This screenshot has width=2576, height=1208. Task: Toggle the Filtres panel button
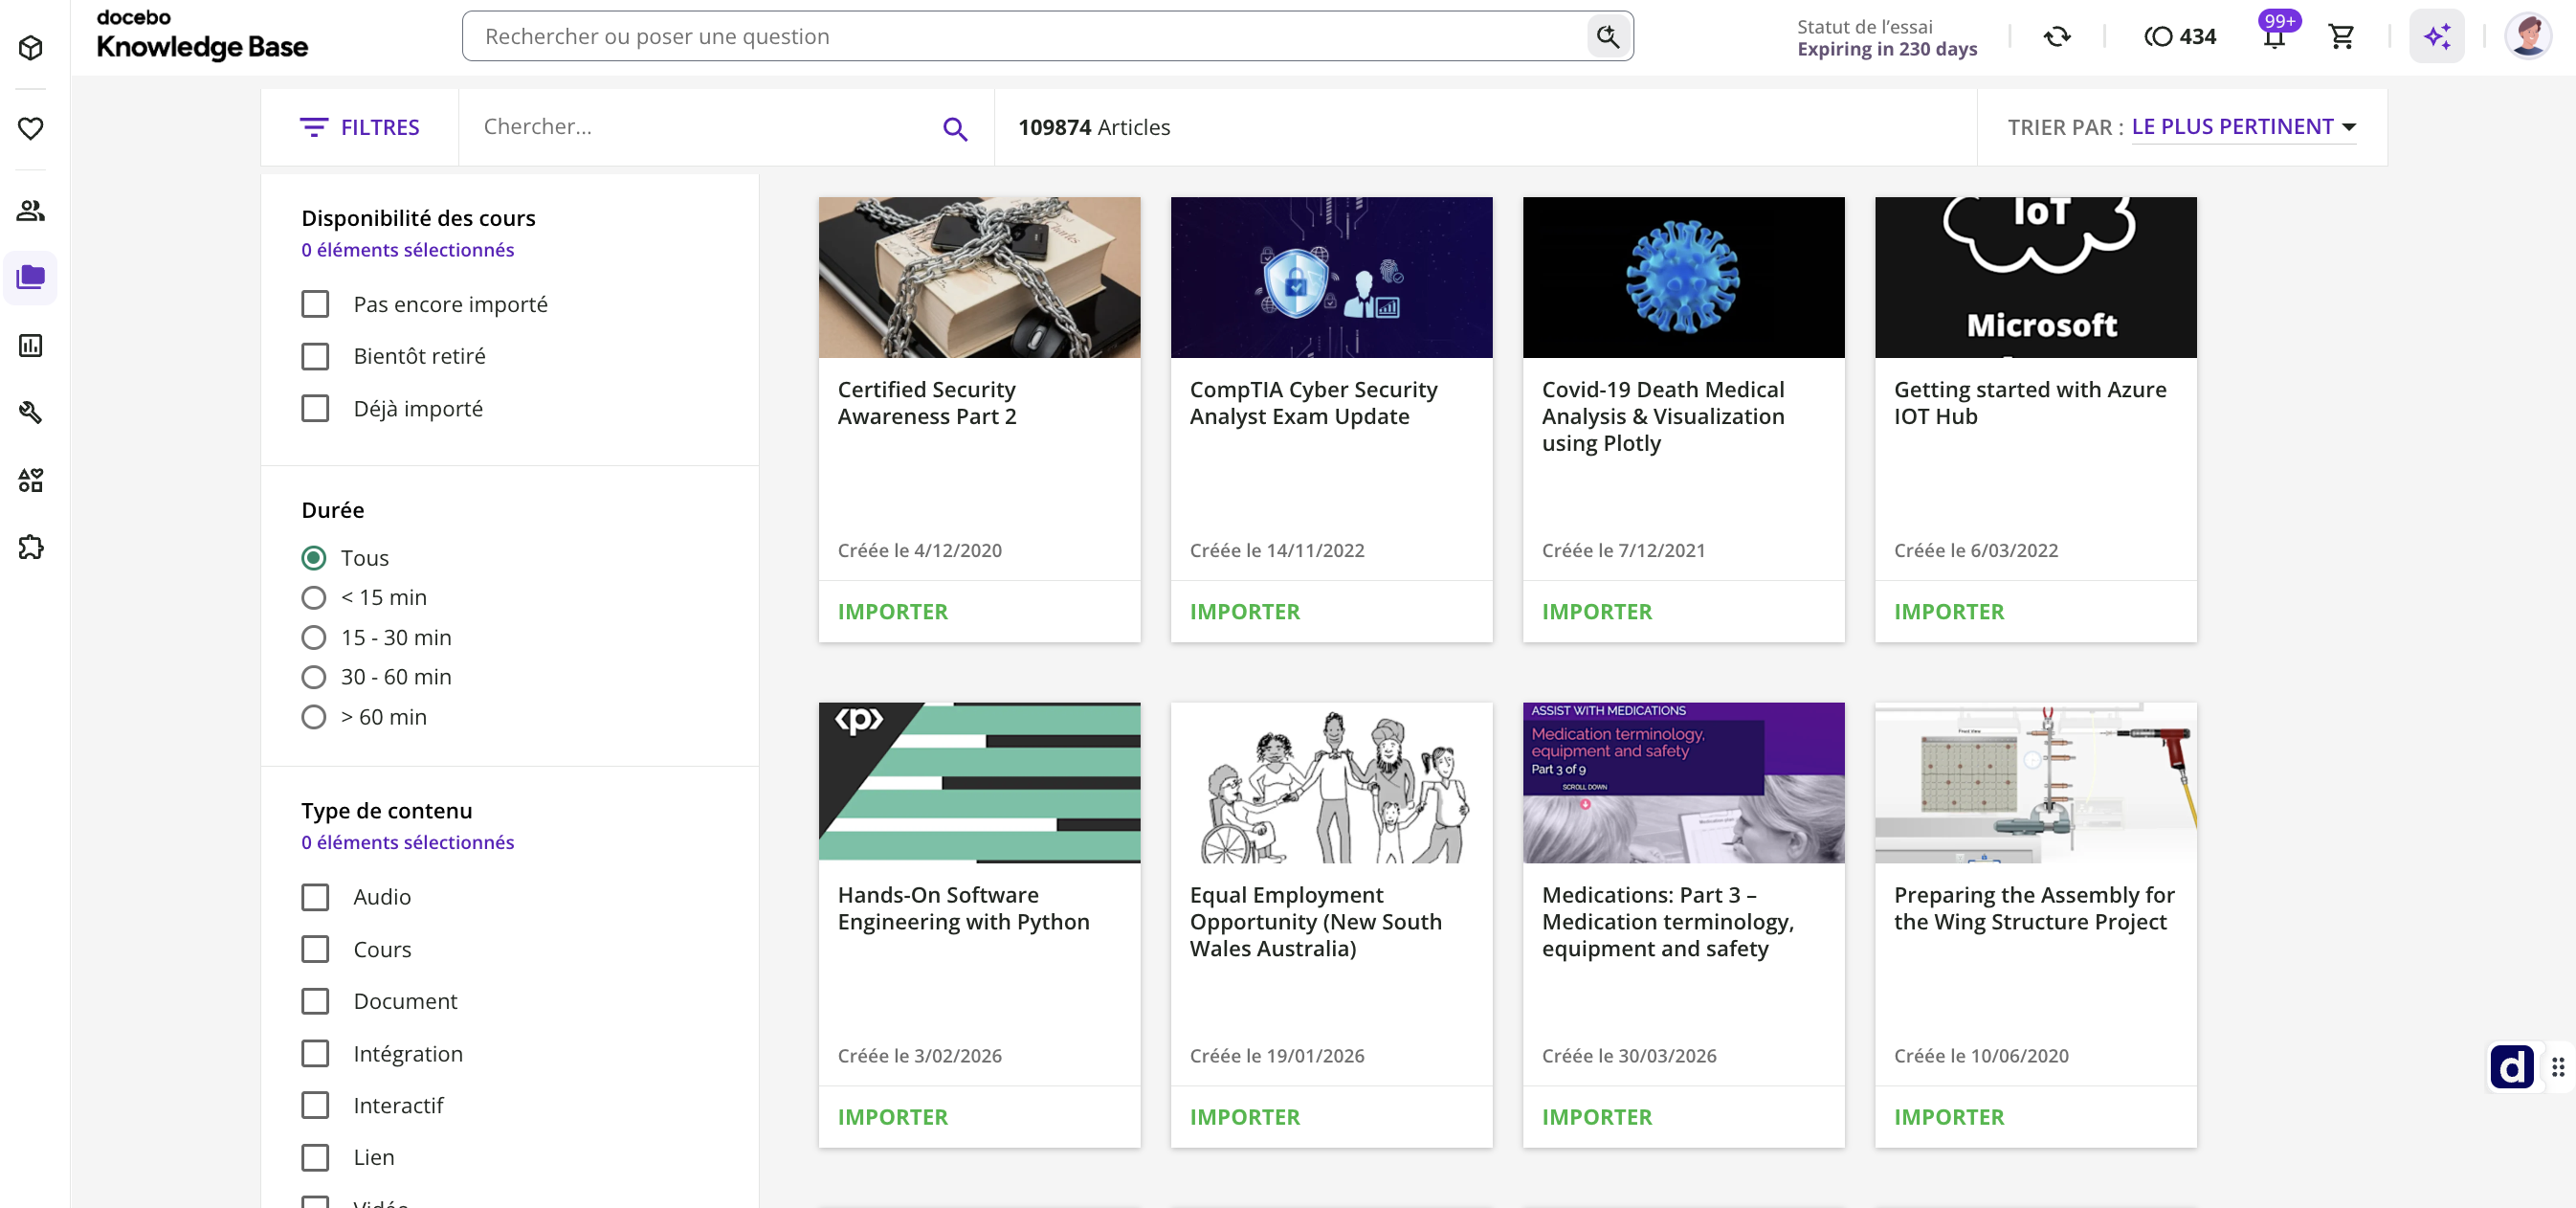coord(360,127)
